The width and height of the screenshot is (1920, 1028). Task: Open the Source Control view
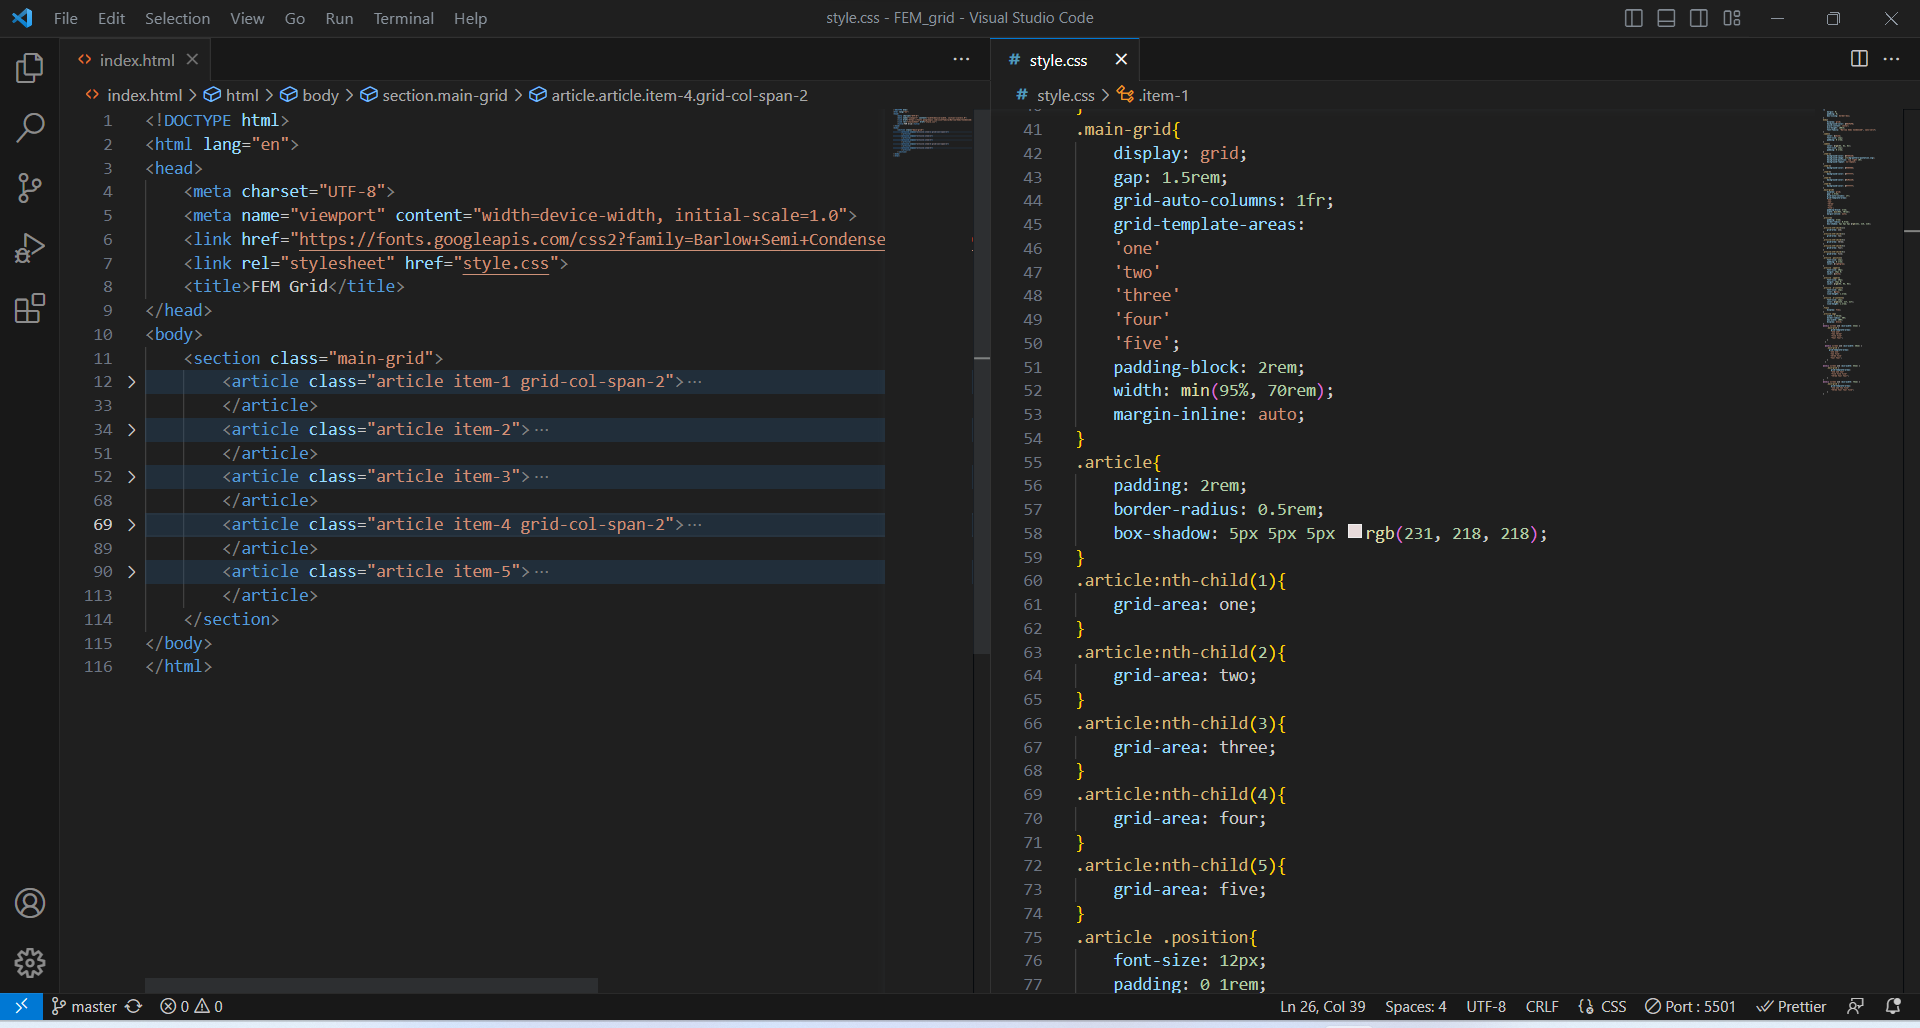(x=29, y=188)
